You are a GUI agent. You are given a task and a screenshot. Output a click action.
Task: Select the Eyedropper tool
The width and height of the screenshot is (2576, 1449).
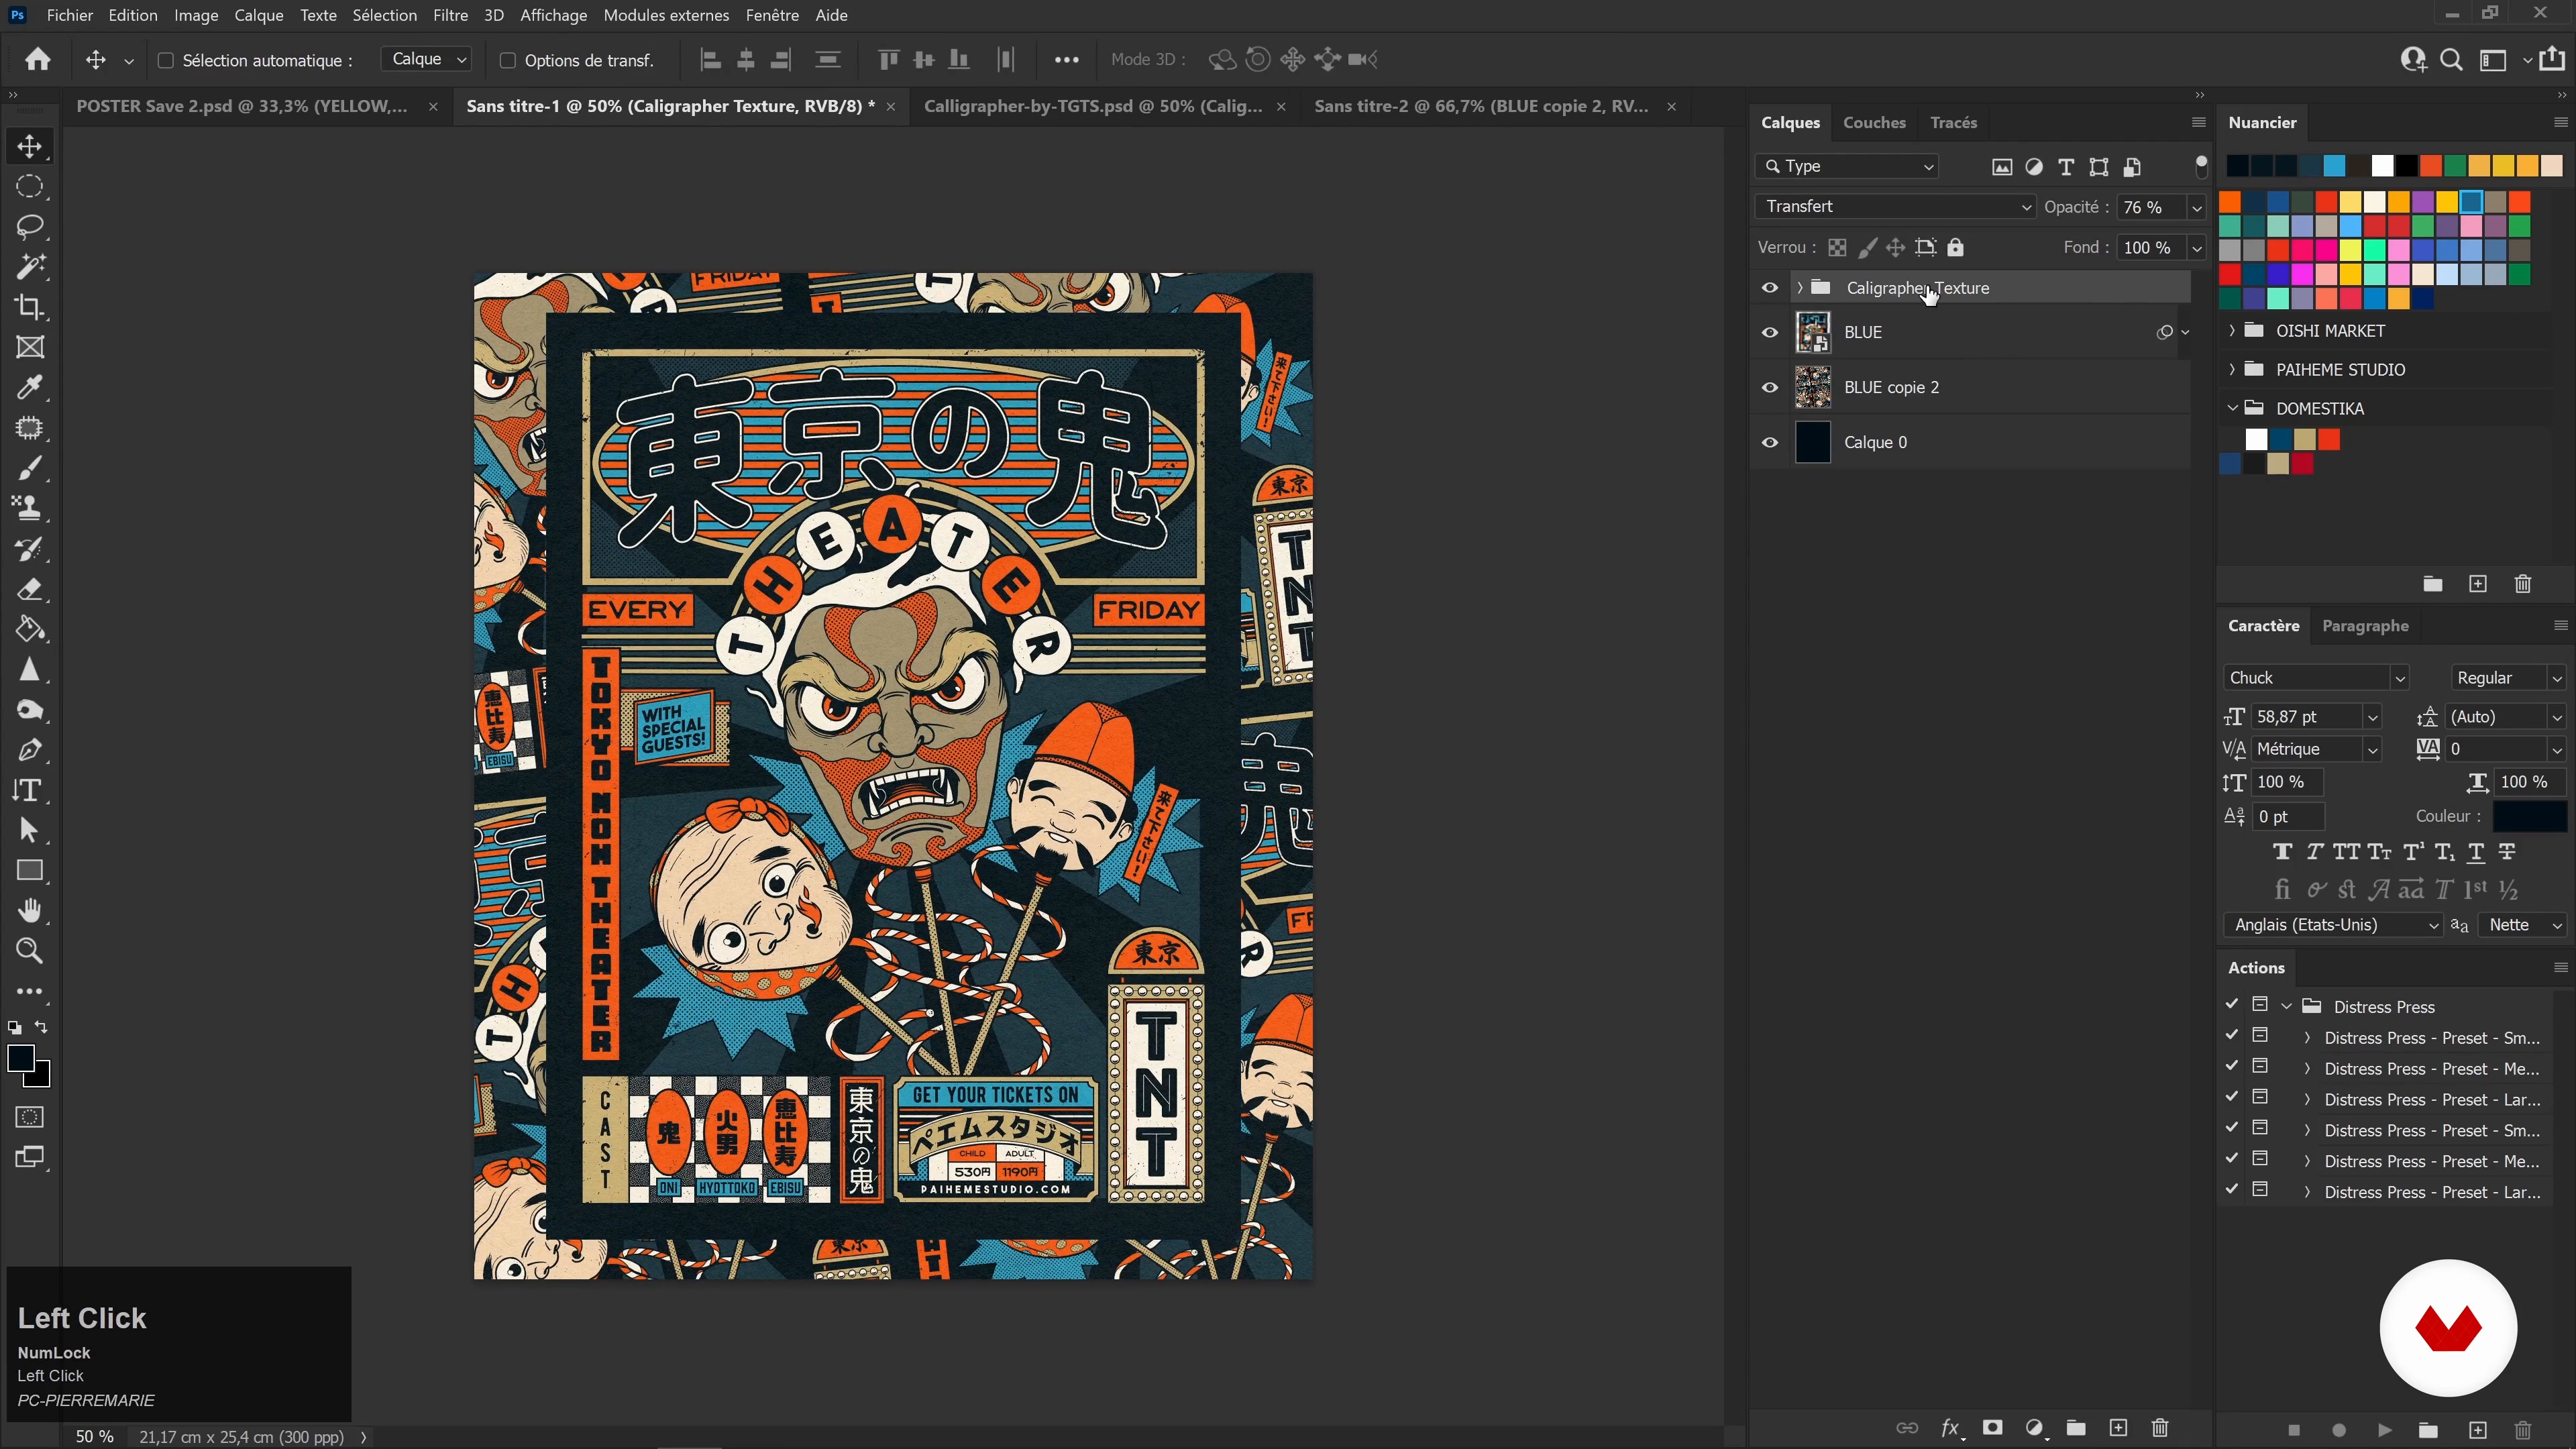click(x=29, y=387)
